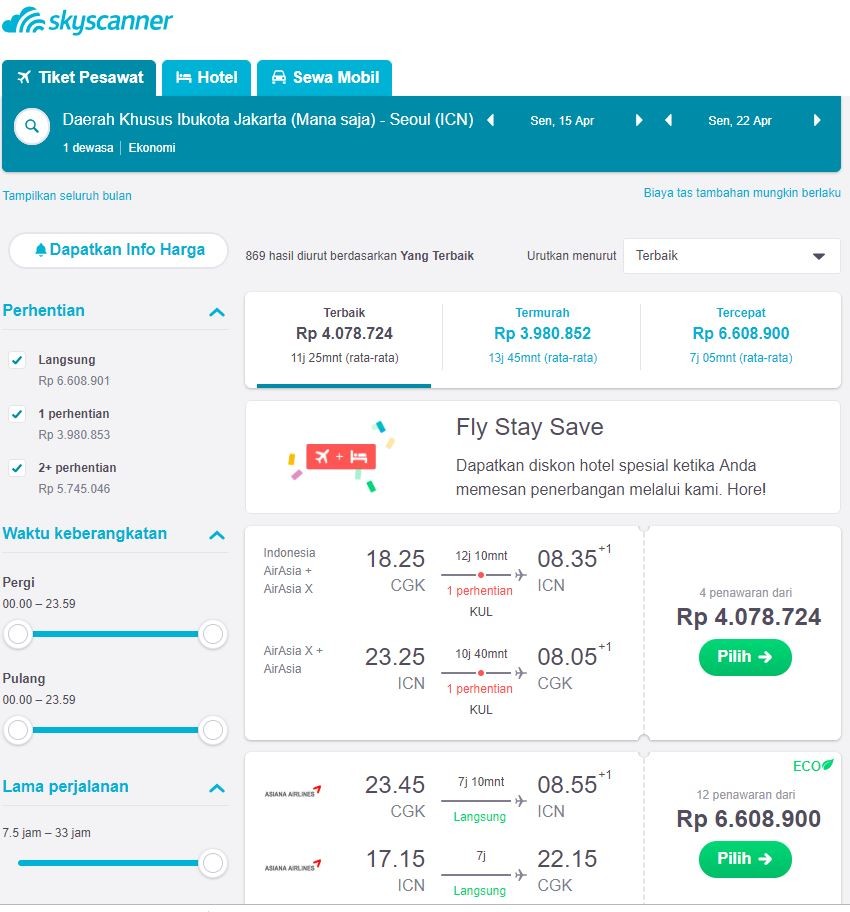Click the Lama perjalanan slider handle
Screen dimensions: 850x912
tap(212, 862)
